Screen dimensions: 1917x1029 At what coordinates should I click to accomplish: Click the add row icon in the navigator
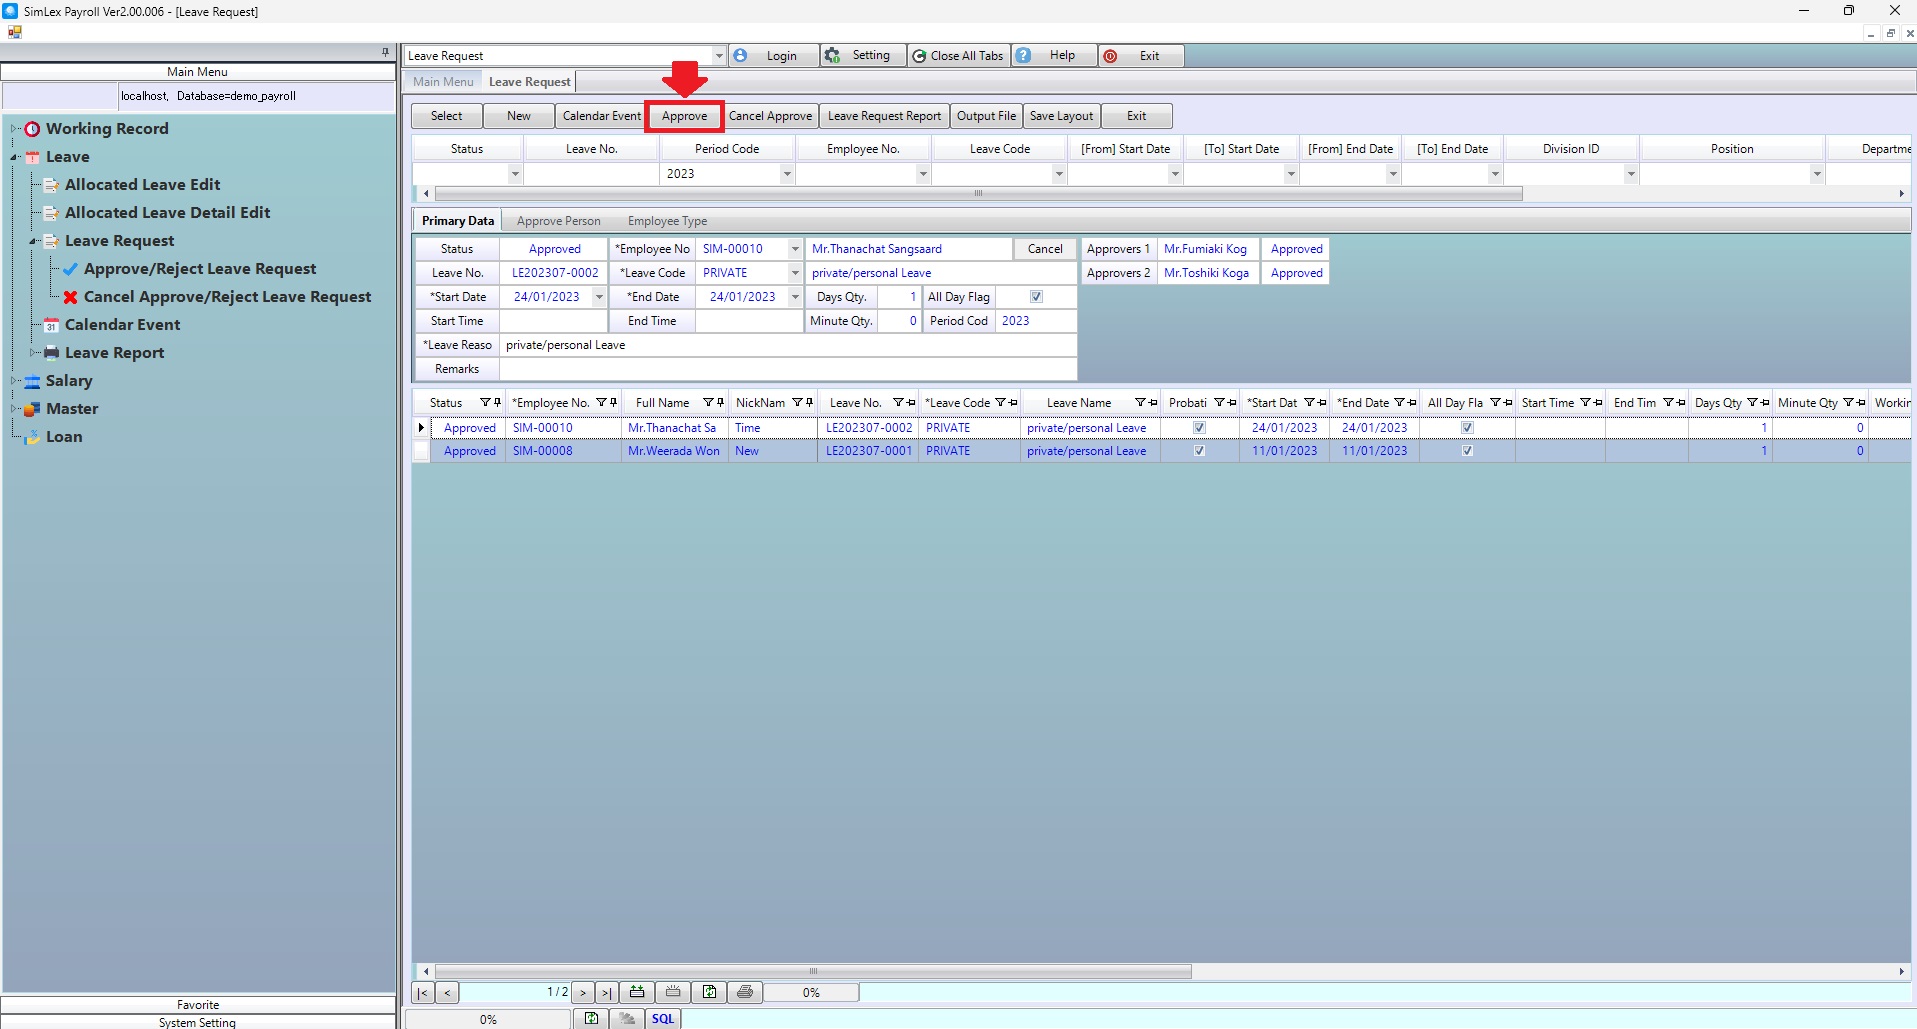click(x=636, y=992)
